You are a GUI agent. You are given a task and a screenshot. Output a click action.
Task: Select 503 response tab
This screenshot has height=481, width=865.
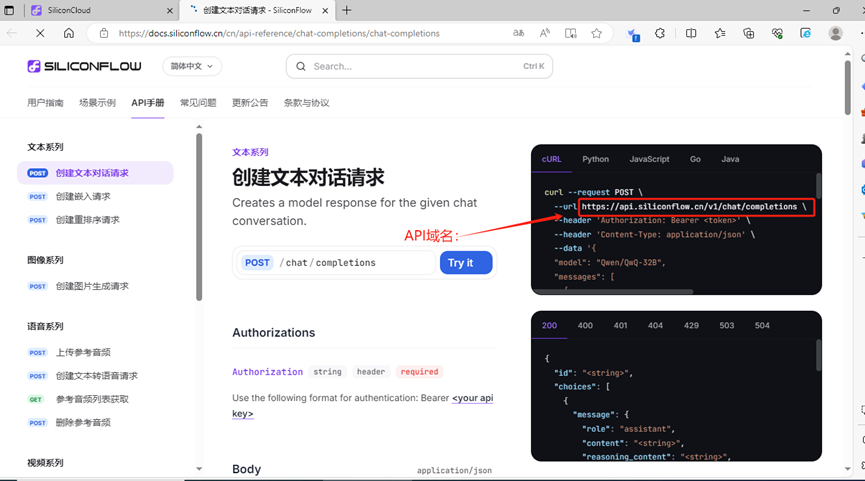pyautogui.click(x=727, y=325)
